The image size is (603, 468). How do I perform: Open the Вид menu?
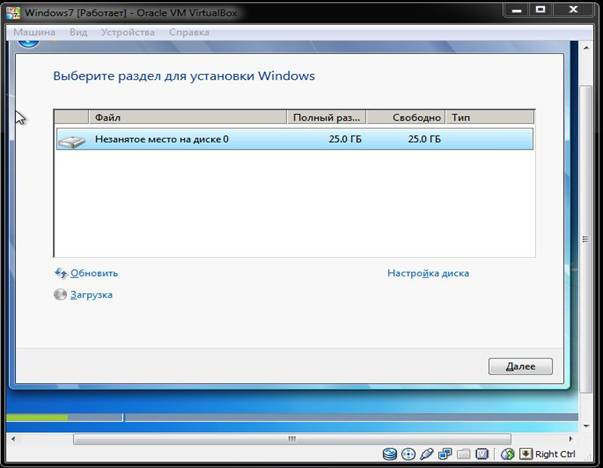coord(78,32)
